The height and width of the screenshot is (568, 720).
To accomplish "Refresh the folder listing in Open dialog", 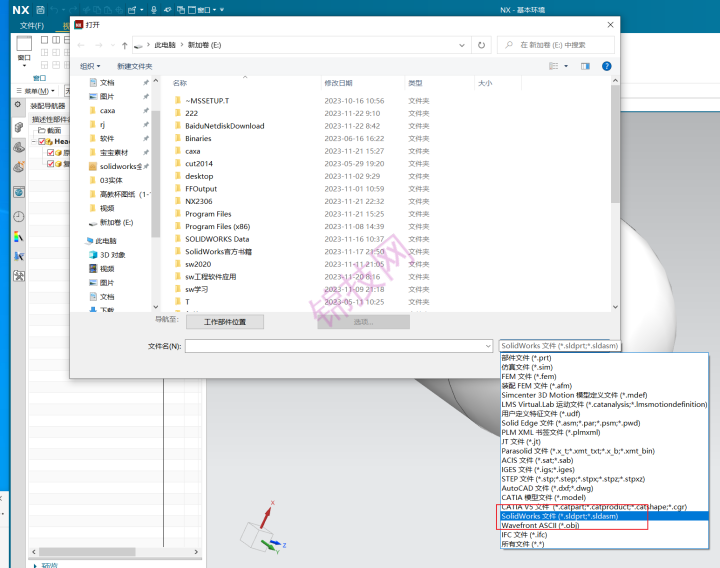I will tap(481, 45).
